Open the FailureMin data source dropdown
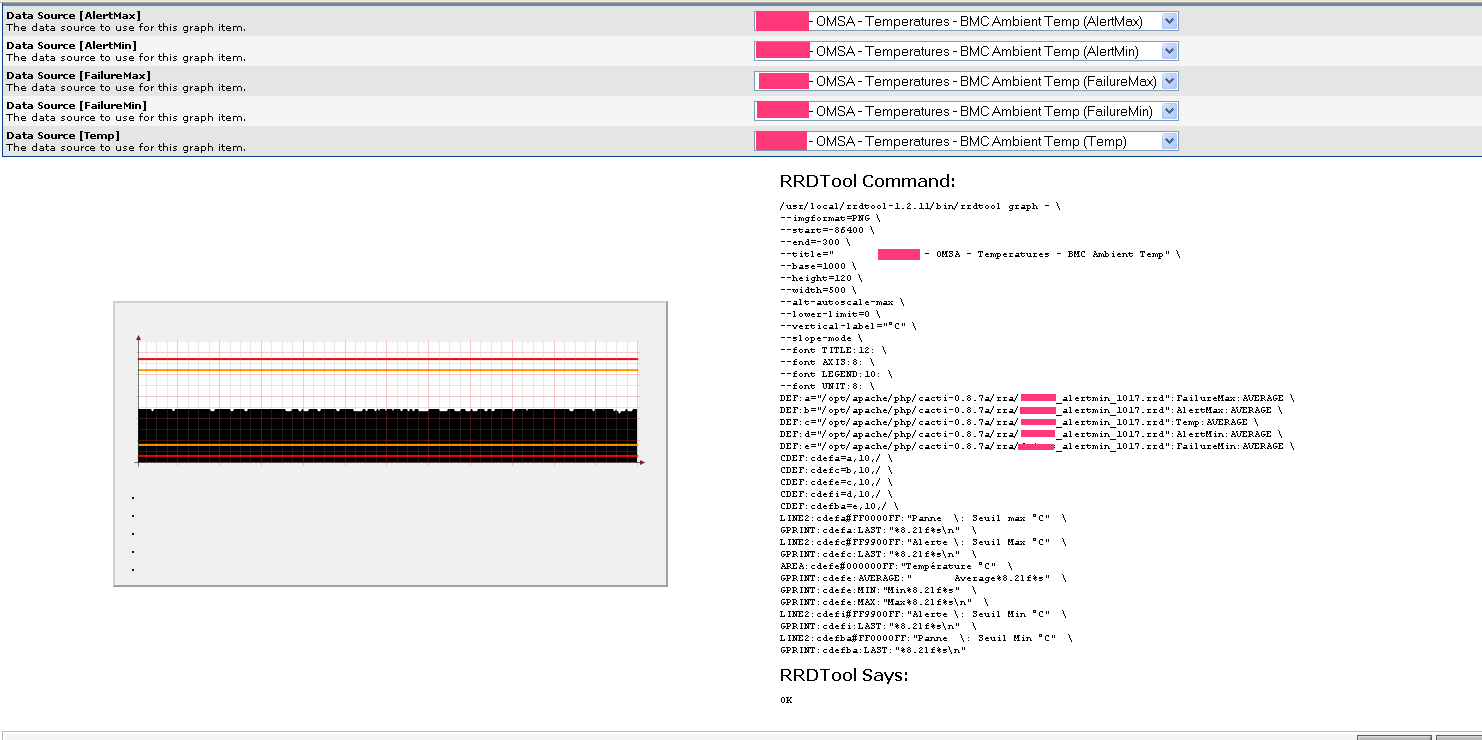1482x740 pixels. pos(966,111)
